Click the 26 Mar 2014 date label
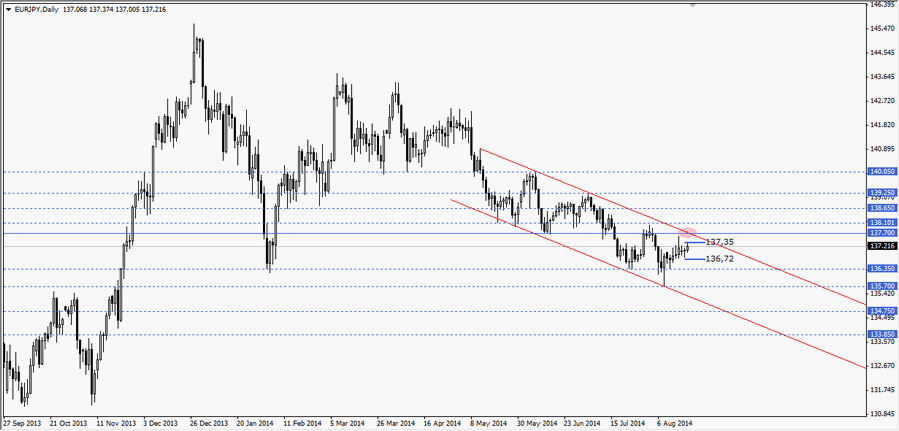This screenshot has width=899, height=431. pos(396,424)
